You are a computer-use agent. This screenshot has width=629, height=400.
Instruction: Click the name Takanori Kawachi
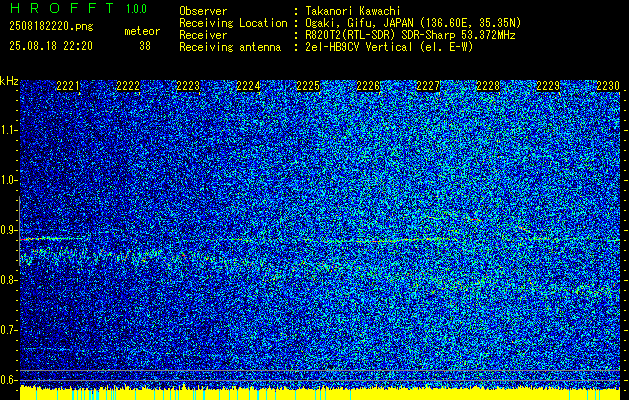353,11
